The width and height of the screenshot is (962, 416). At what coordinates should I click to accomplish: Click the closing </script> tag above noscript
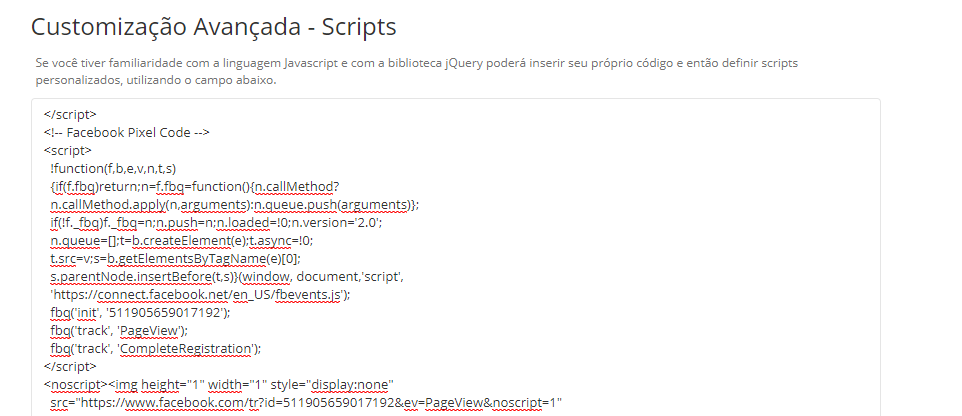click(x=70, y=367)
